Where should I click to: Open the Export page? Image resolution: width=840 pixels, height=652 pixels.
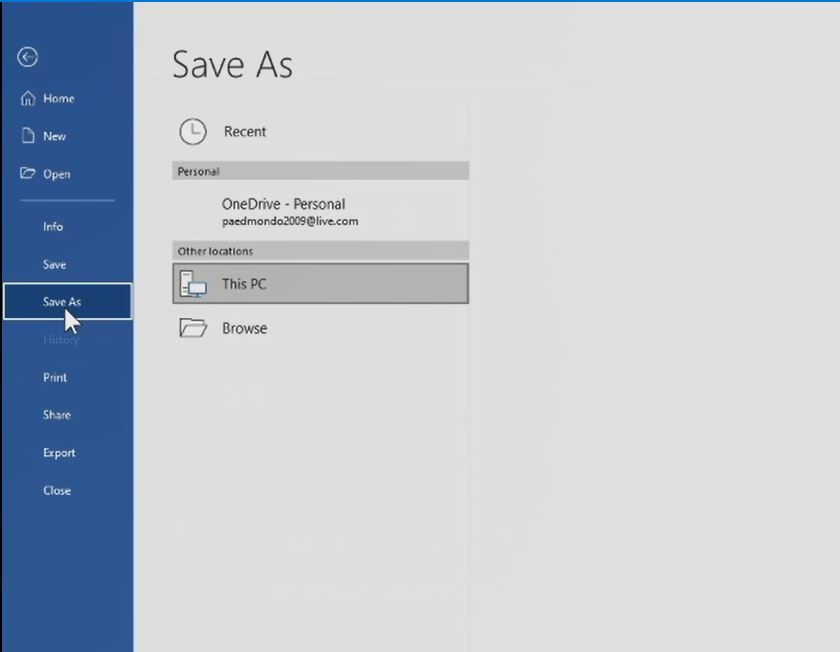[59, 453]
